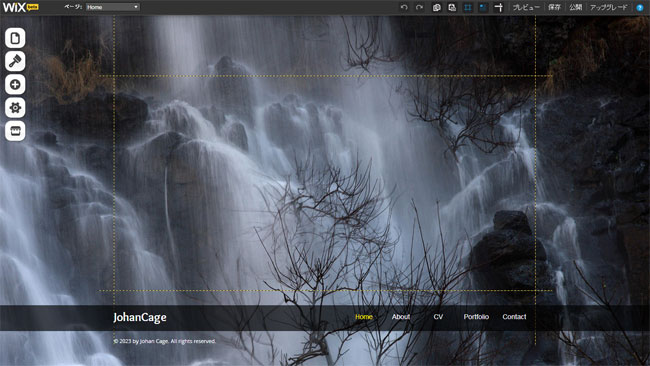
Task: Click the アップグレード upgrade link
Action: click(x=609, y=7)
